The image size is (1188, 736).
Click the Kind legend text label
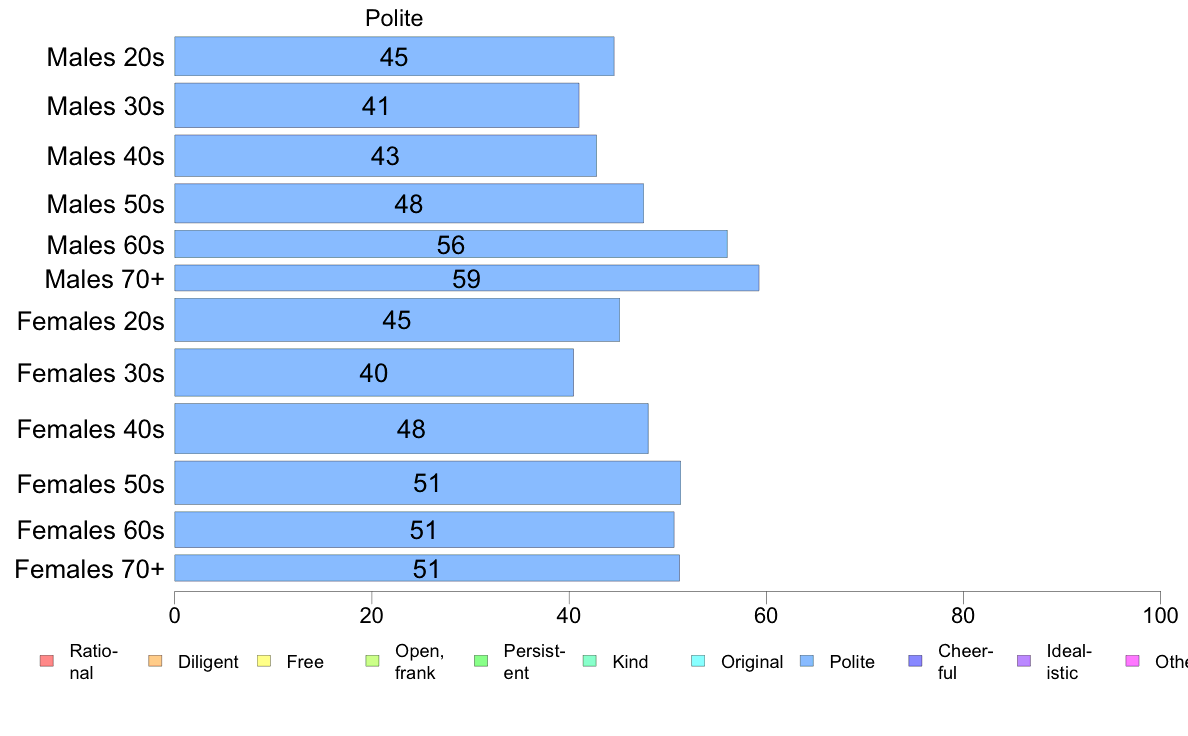630,662
